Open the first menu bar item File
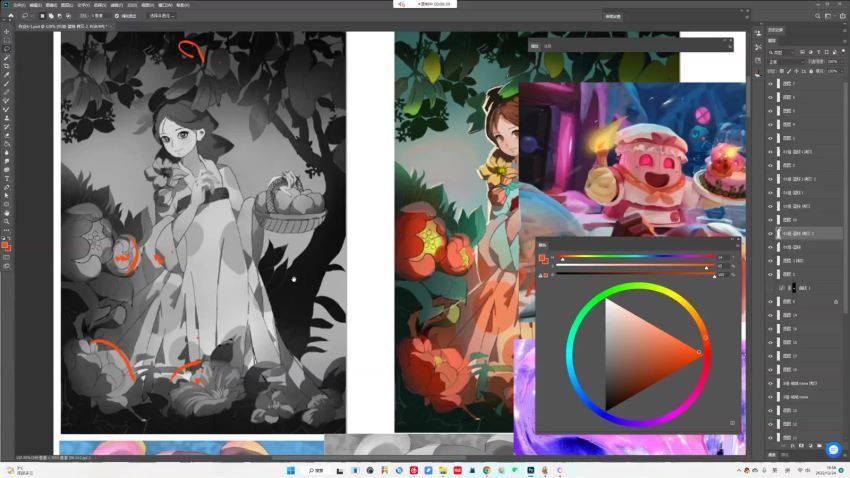This screenshot has height=478, width=850. click(x=18, y=5)
